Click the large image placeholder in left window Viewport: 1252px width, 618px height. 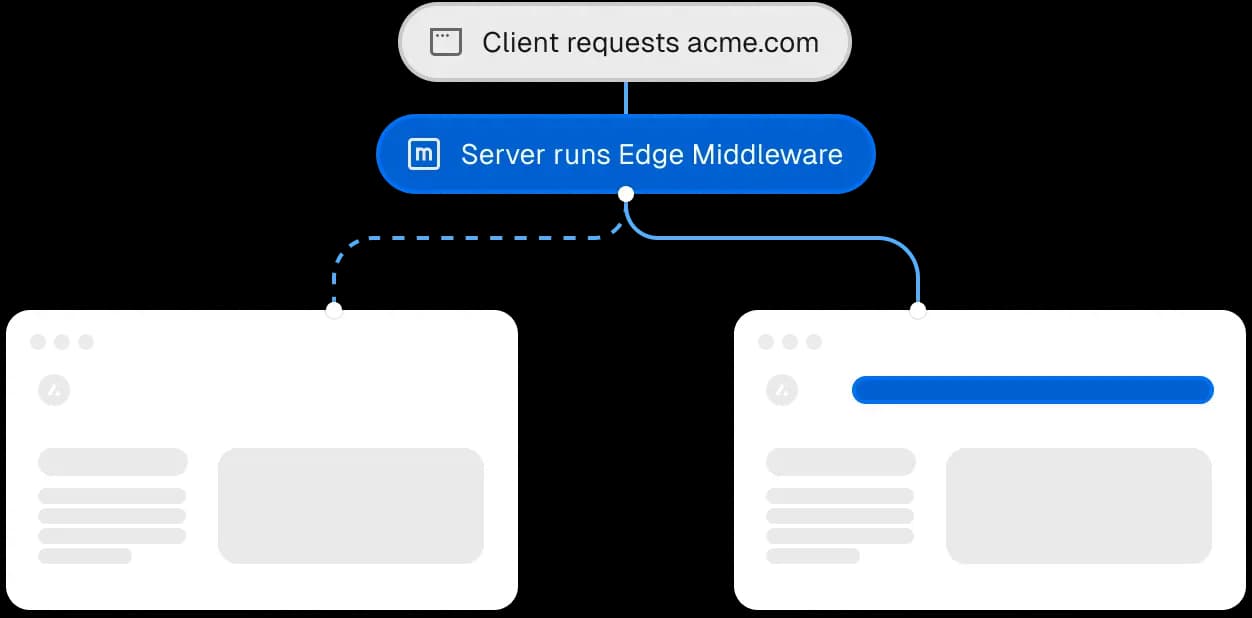[x=351, y=506]
